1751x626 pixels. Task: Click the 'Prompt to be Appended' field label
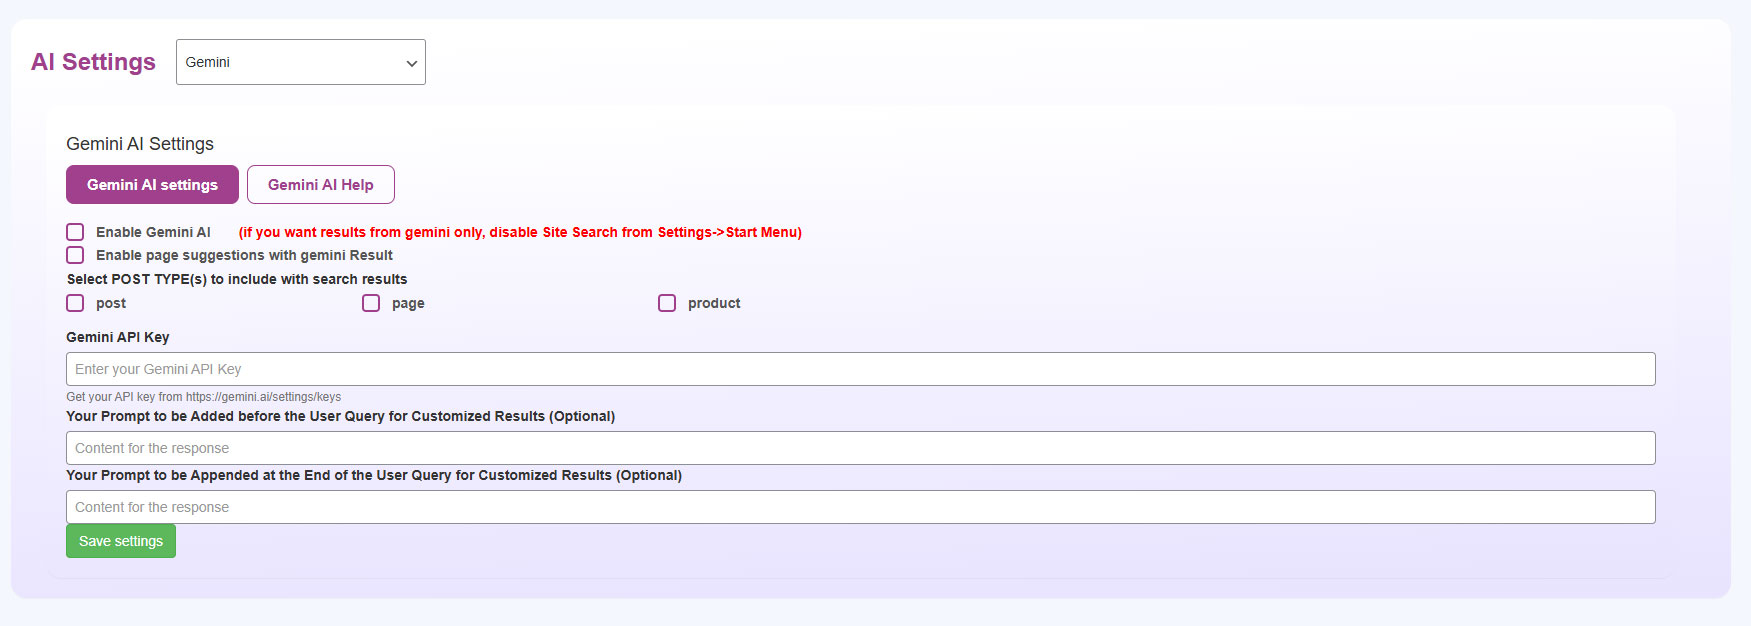pos(374,475)
